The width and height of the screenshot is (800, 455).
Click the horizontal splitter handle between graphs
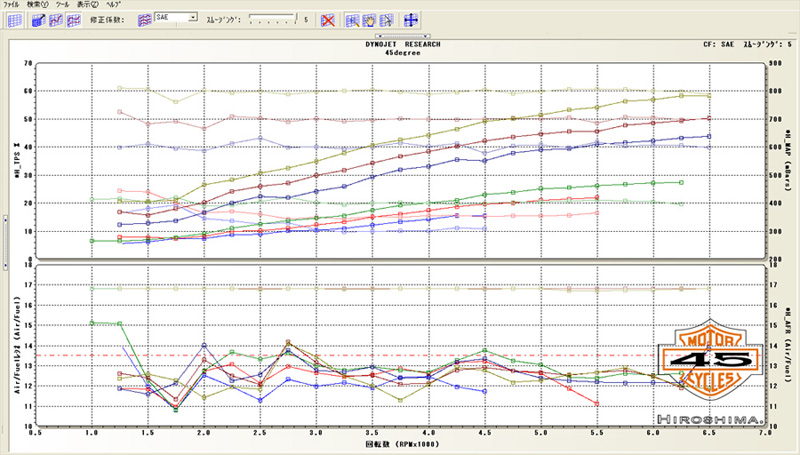pos(400,262)
